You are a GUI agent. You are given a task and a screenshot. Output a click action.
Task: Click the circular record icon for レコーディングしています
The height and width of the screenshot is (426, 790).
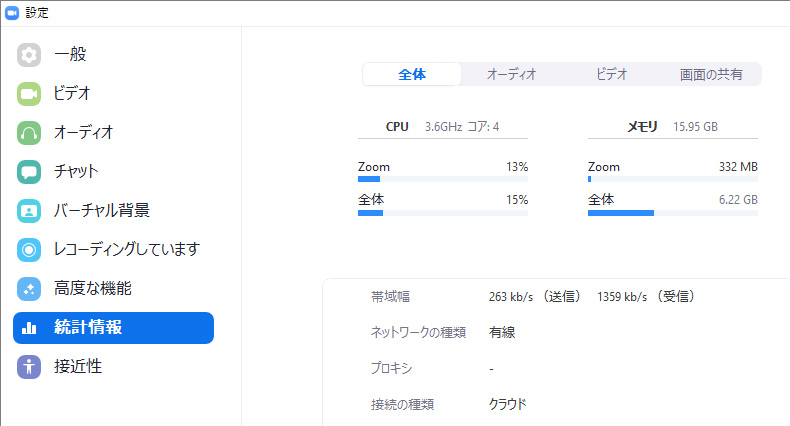click(x=29, y=250)
